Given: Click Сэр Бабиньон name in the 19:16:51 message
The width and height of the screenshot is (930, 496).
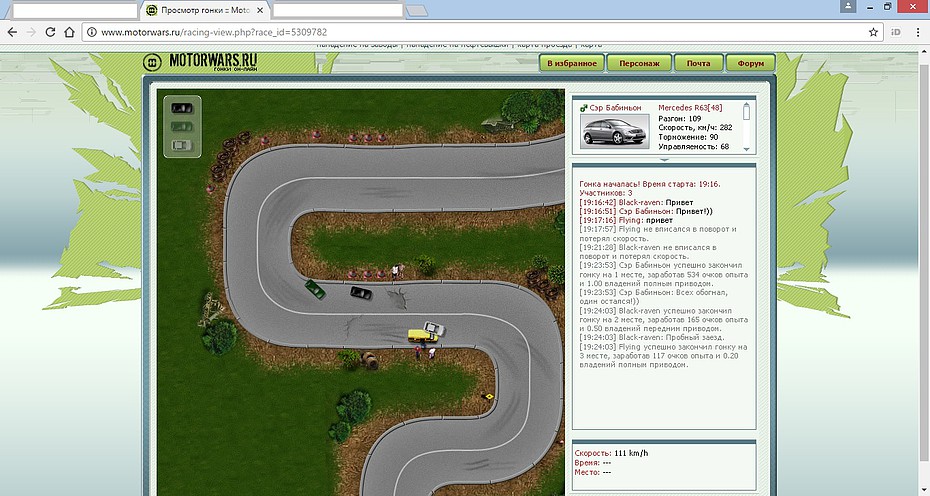Looking at the screenshot, I should (645, 211).
